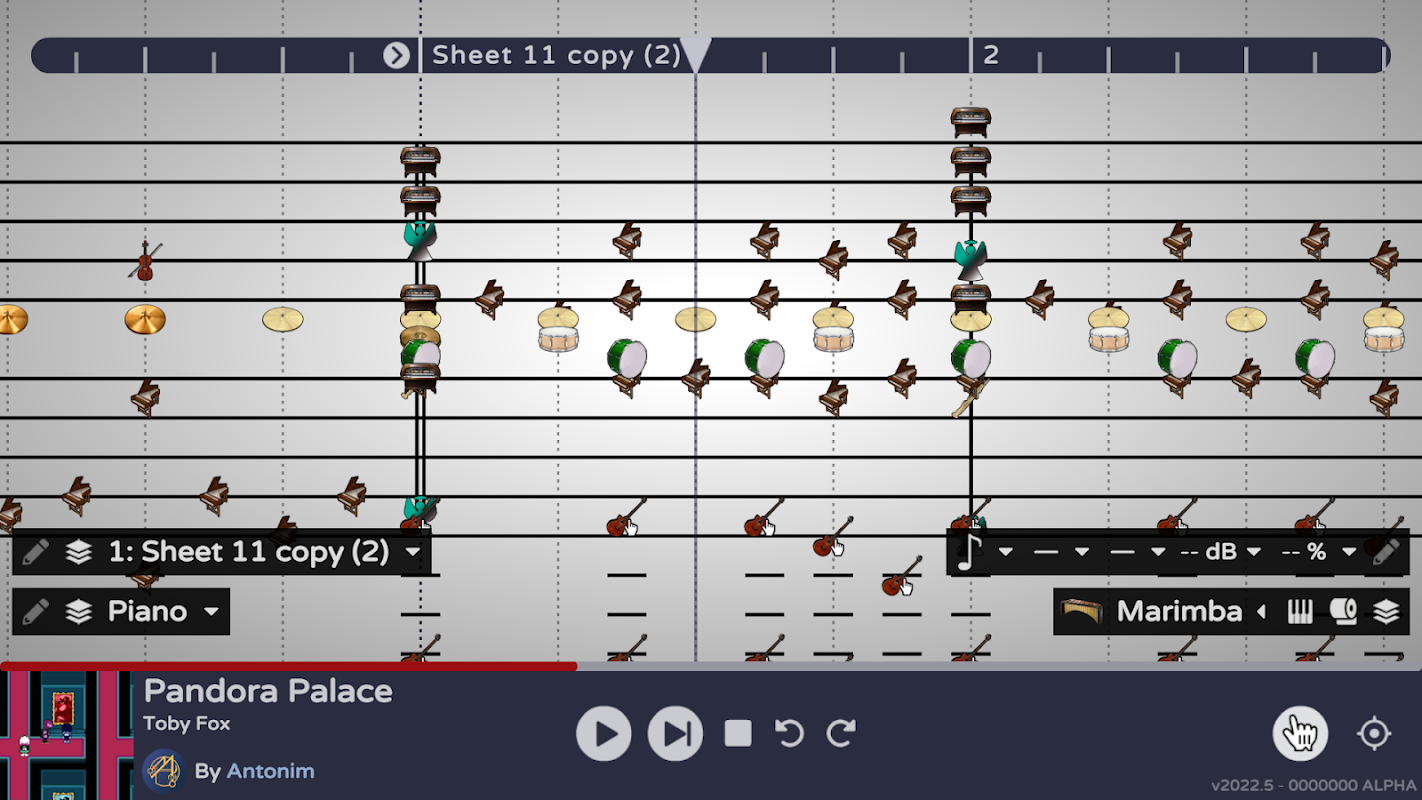
Task: Click the Redo arrow icon
Action: click(x=841, y=734)
